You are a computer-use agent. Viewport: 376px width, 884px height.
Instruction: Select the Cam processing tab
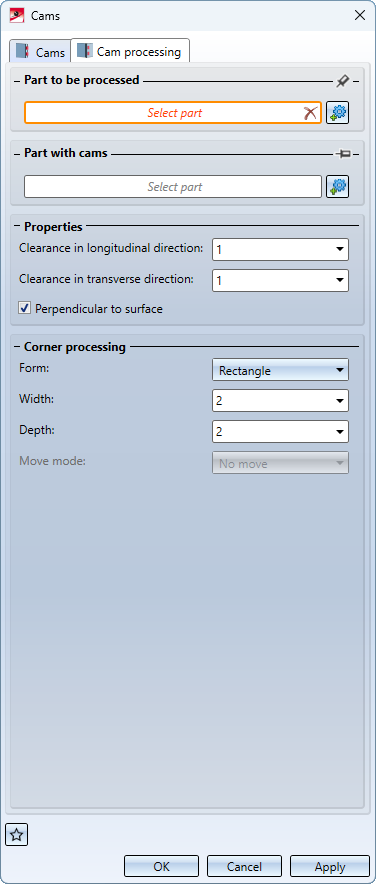130,51
